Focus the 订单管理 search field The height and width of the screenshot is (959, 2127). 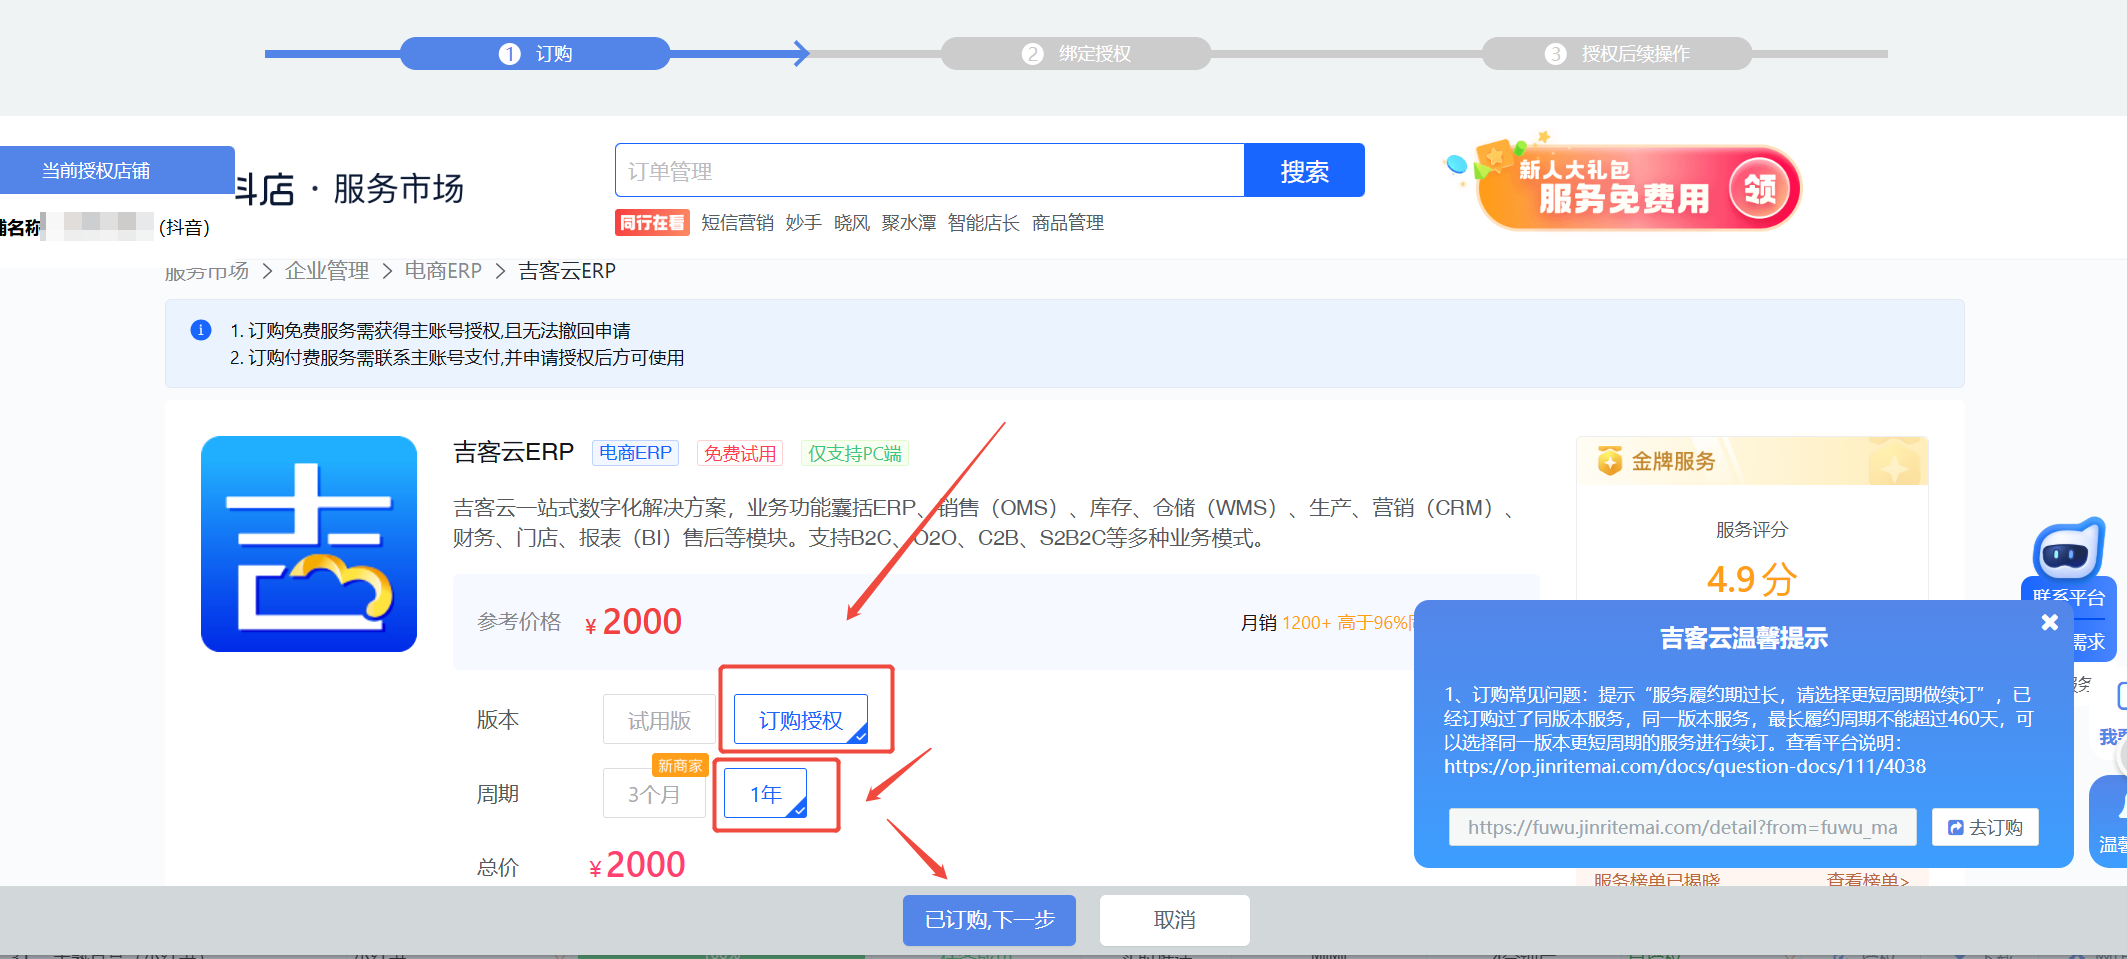coord(930,171)
